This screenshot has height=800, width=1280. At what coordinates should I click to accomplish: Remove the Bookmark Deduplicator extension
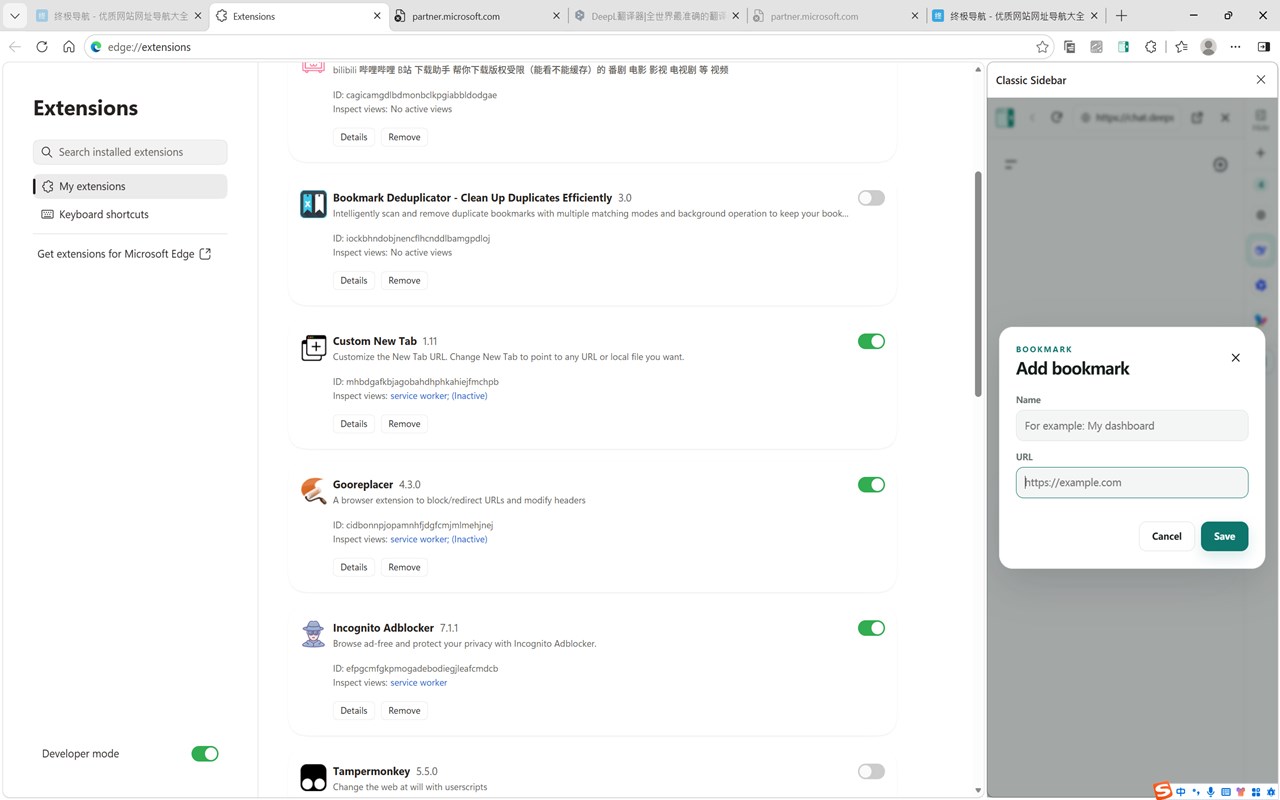404,281
